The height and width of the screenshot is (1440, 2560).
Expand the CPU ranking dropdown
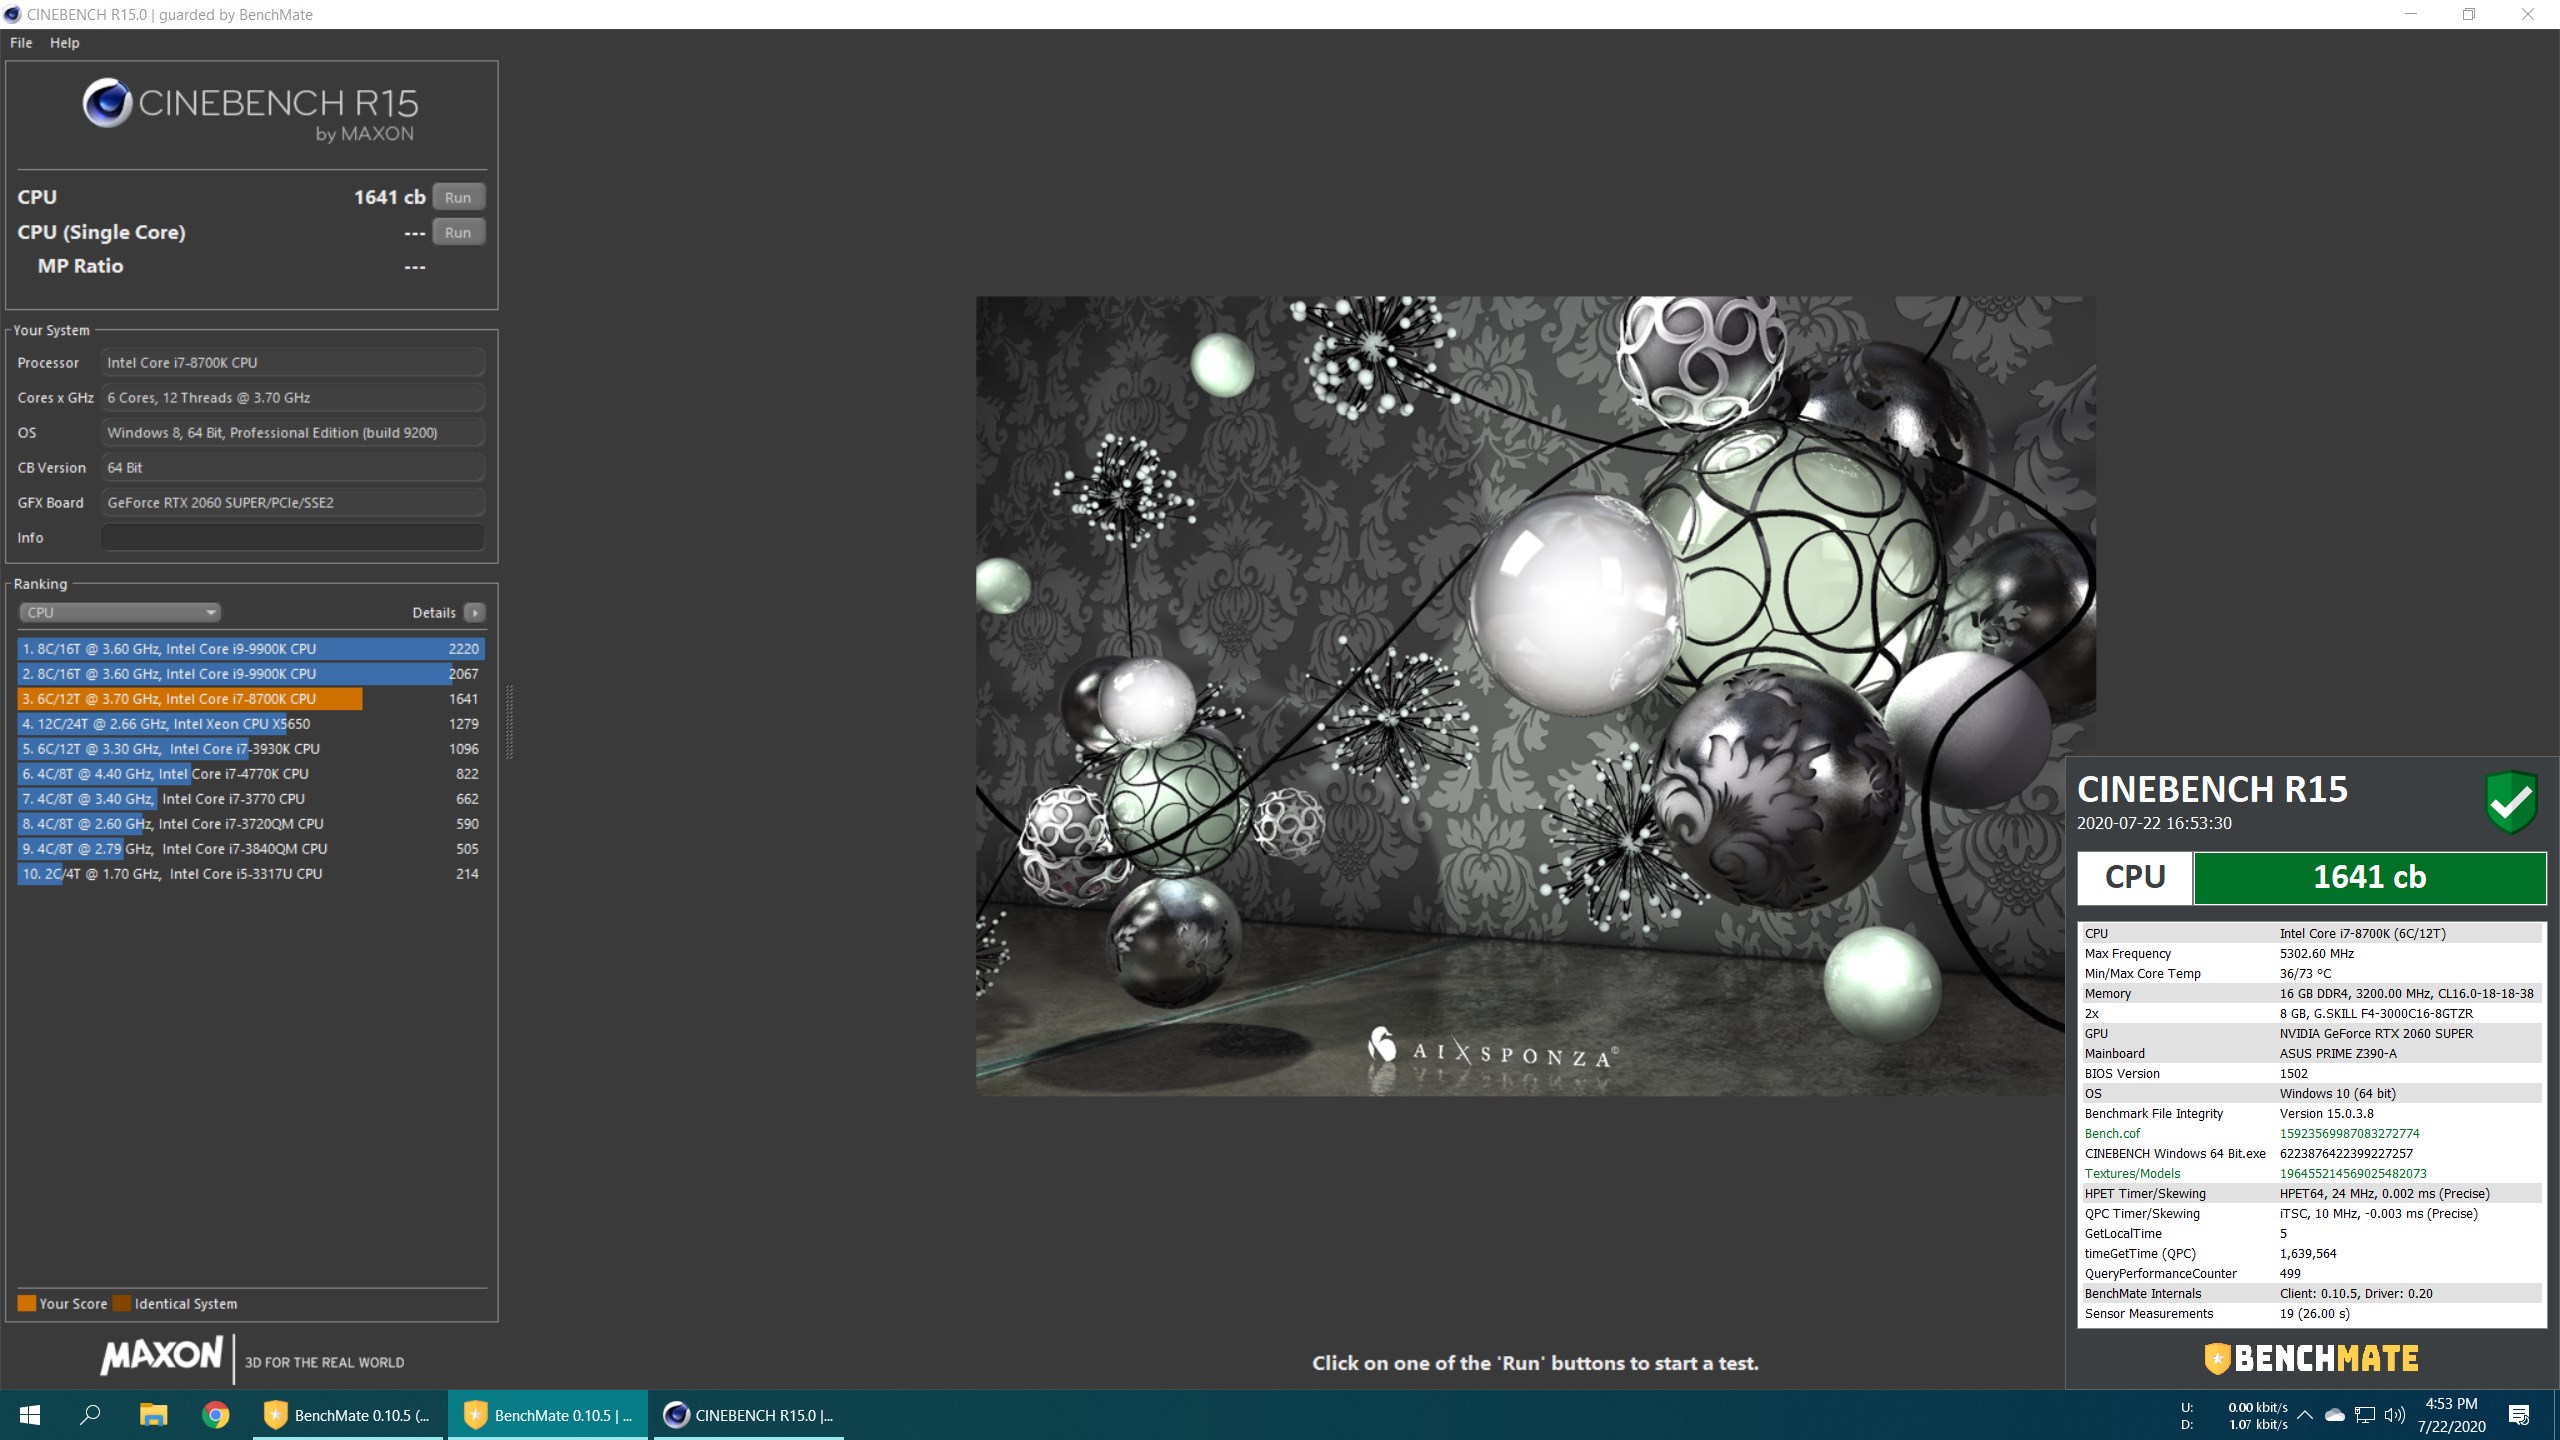click(120, 613)
